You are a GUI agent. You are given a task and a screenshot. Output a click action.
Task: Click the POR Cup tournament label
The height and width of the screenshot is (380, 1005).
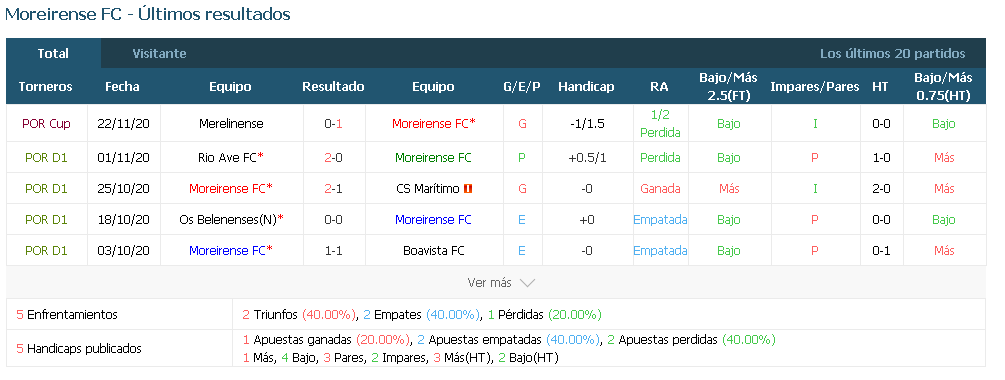point(46,124)
